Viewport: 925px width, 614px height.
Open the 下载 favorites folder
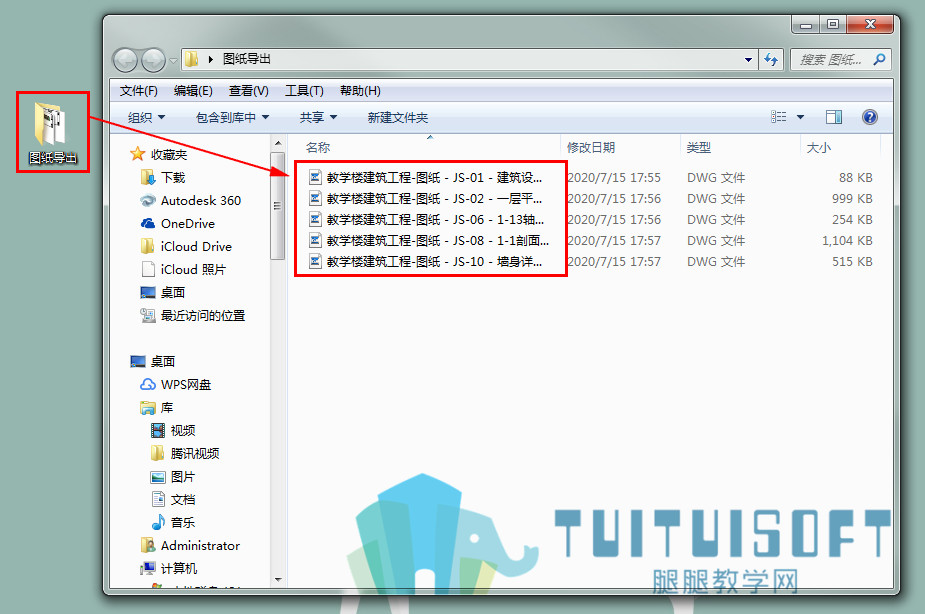163,178
